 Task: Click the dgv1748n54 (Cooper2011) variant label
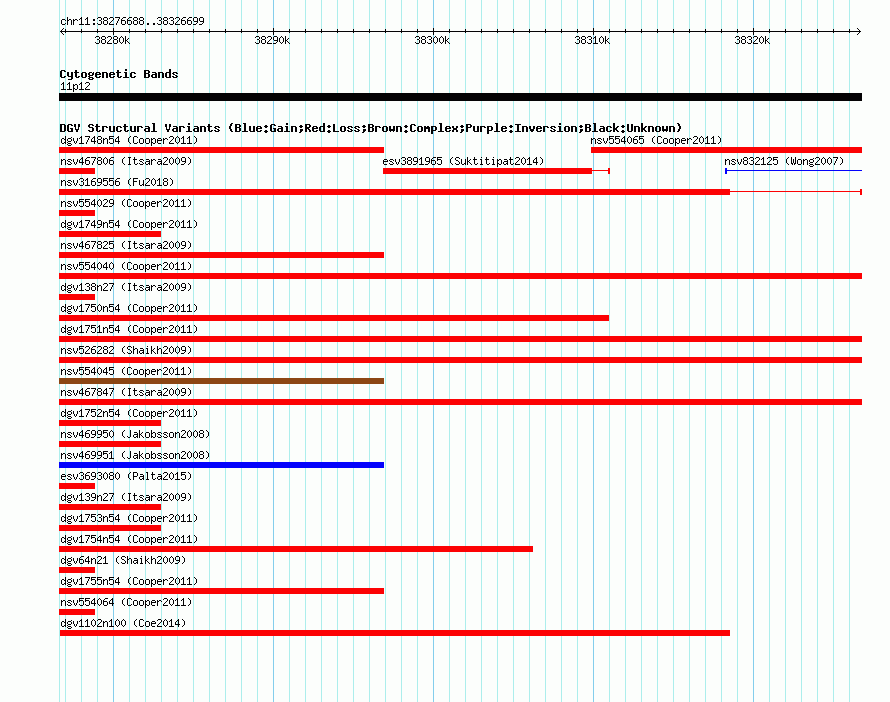click(129, 140)
